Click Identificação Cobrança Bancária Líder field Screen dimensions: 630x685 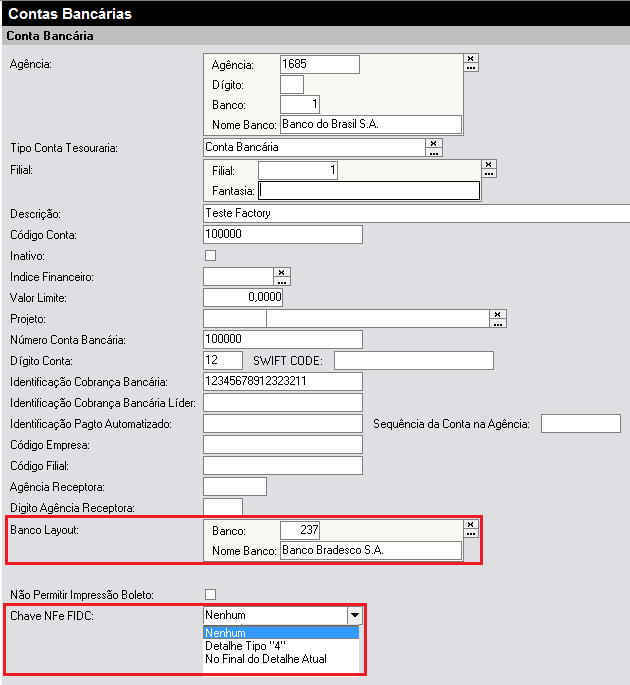[283, 402]
